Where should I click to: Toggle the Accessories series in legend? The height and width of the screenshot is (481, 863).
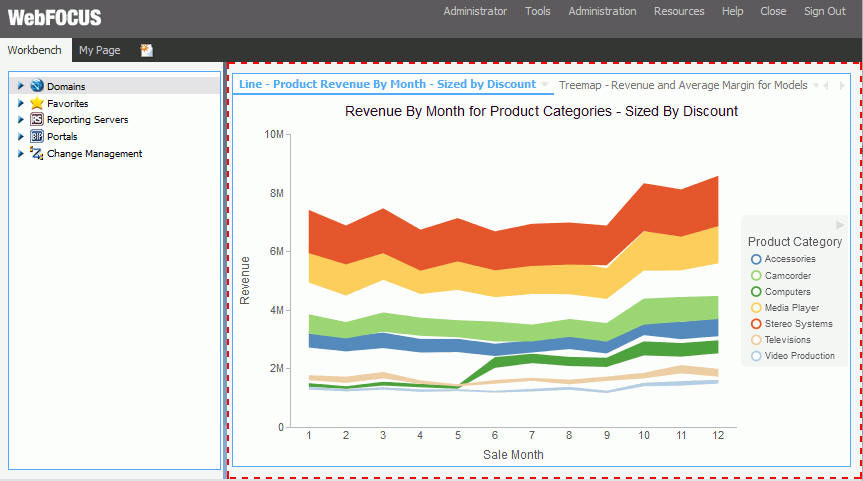click(x=757, y=259)
